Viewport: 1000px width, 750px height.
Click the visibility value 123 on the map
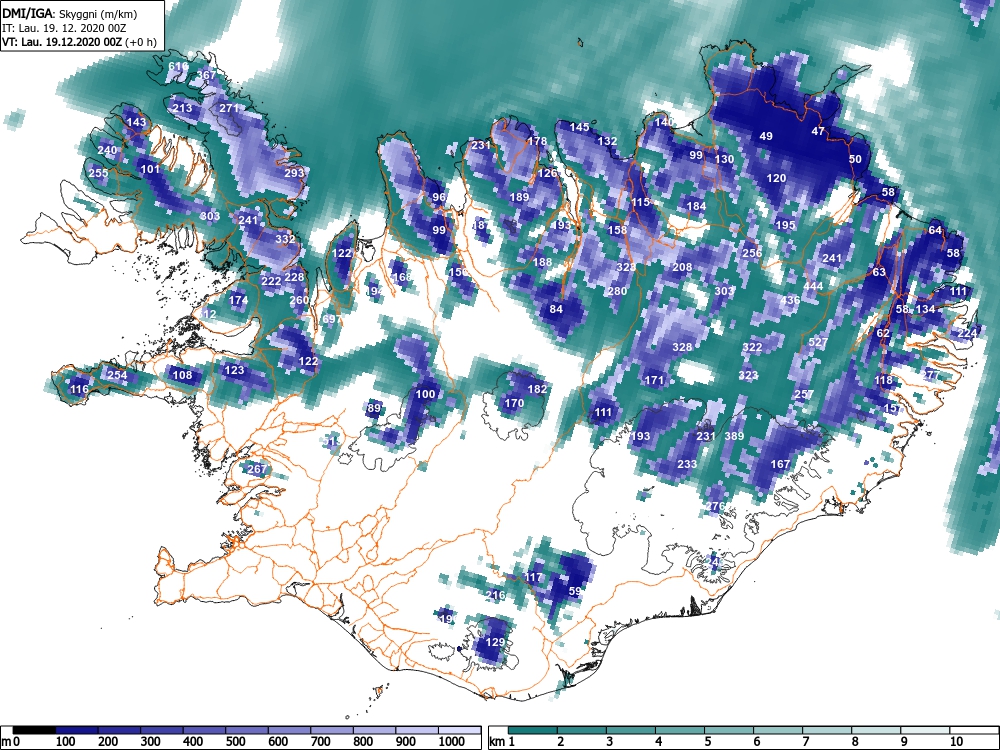tap(234, 370)
